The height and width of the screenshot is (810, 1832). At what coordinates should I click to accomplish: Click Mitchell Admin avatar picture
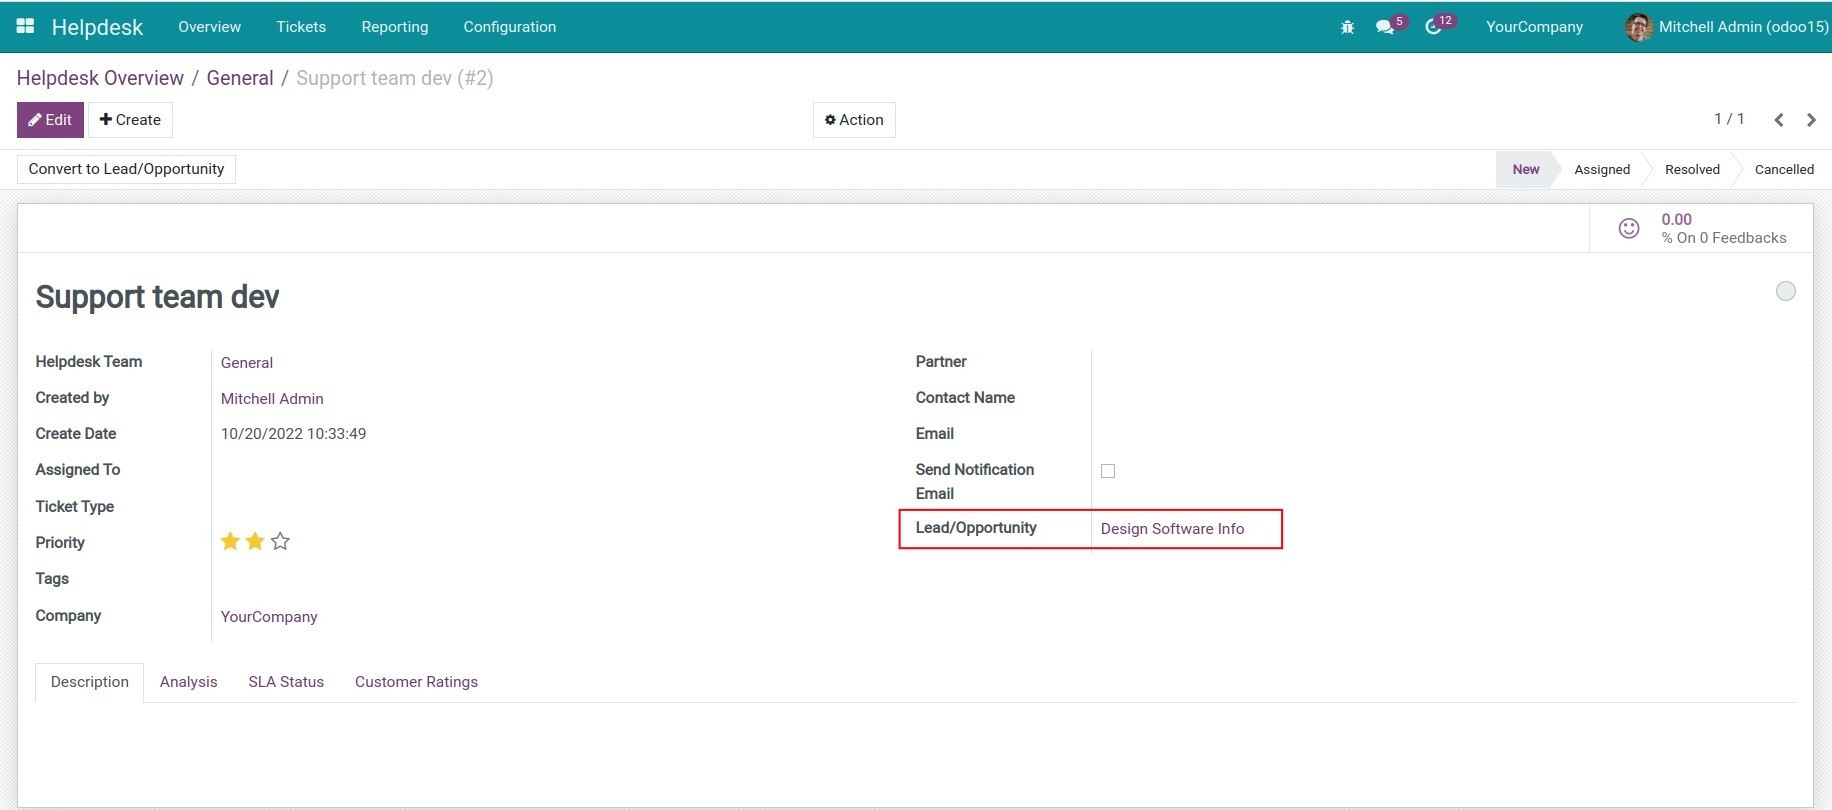coord(1638,27)
